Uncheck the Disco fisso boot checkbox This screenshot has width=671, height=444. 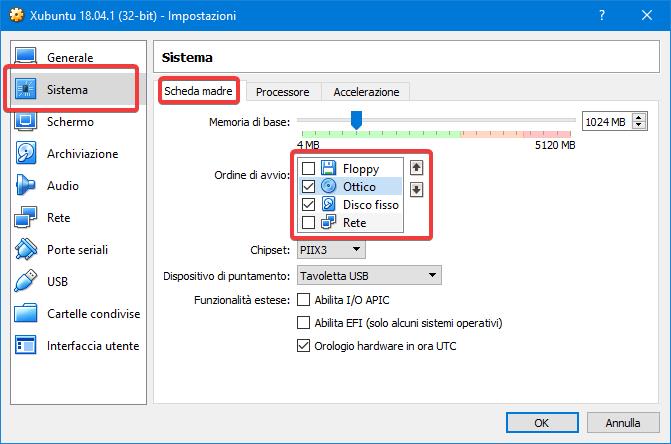[308, 204]
